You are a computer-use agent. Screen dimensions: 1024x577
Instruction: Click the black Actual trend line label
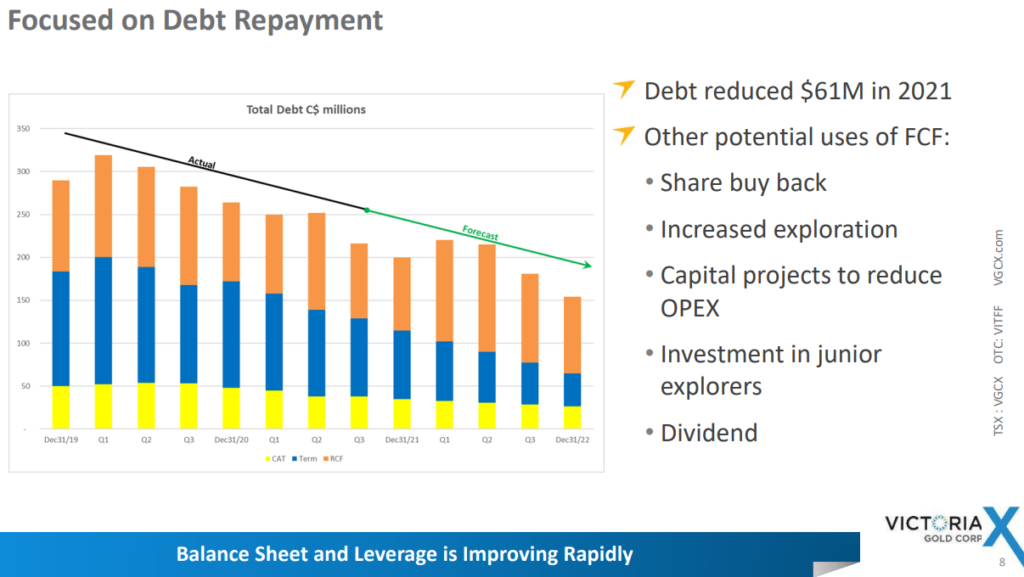(x=201, y=163)
